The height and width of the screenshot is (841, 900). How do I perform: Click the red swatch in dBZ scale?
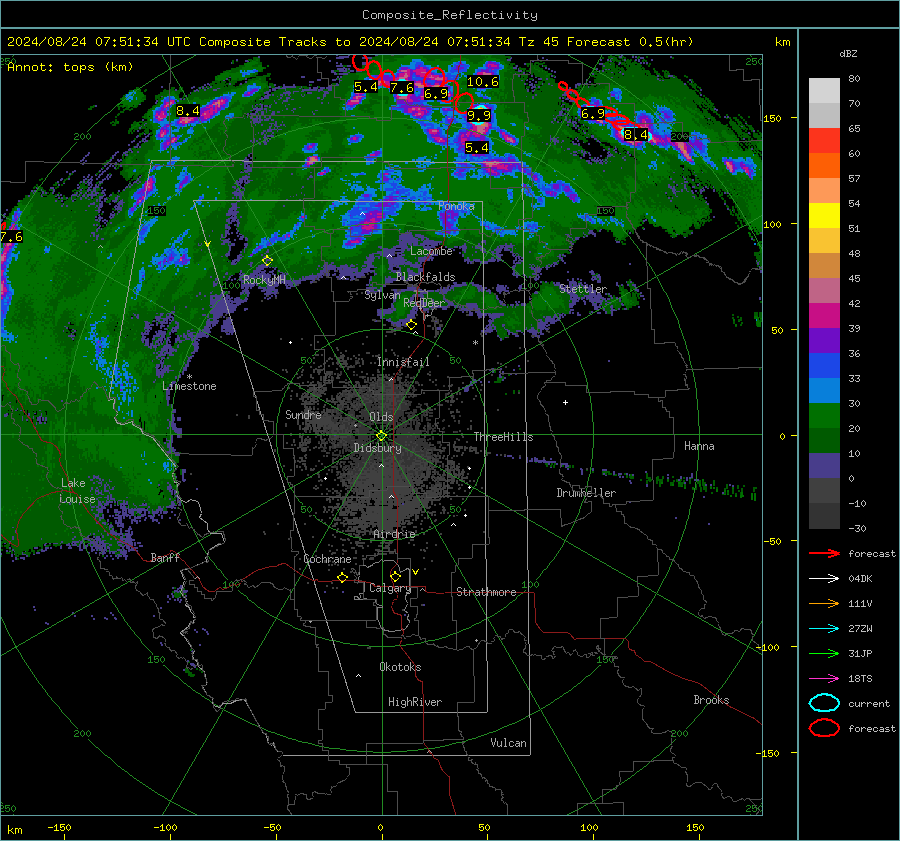click(x=824, y=141)
